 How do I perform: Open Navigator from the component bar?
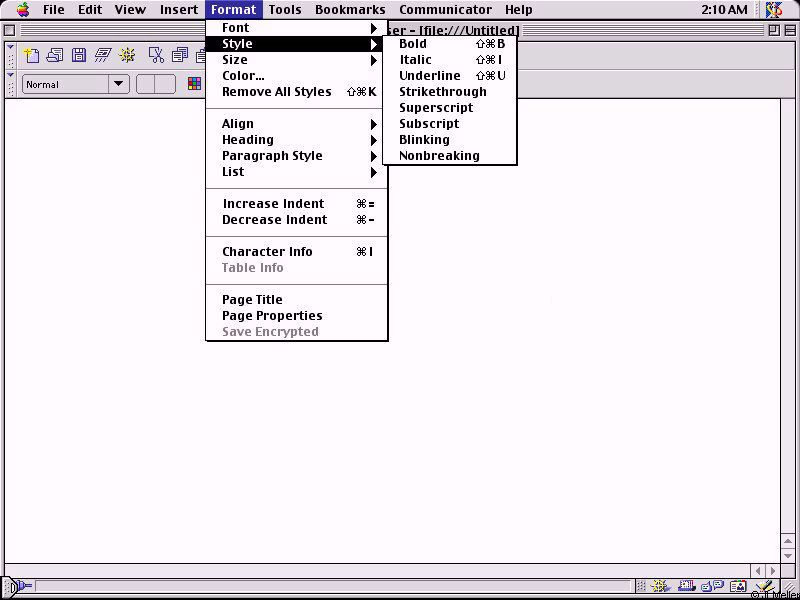pyautogui.click(x=661, y=587)
